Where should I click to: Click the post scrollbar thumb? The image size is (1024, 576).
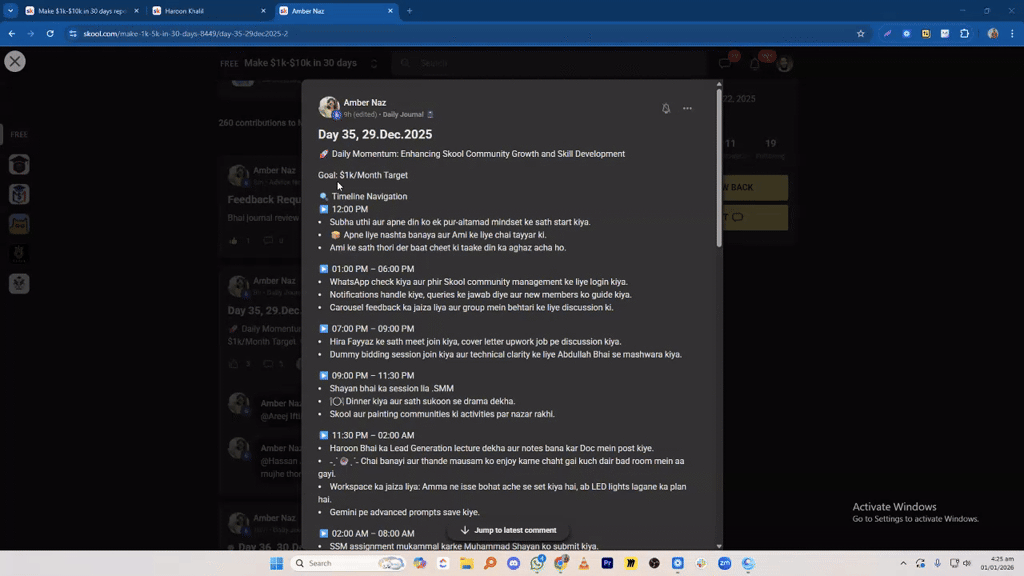tap(719, 168)
